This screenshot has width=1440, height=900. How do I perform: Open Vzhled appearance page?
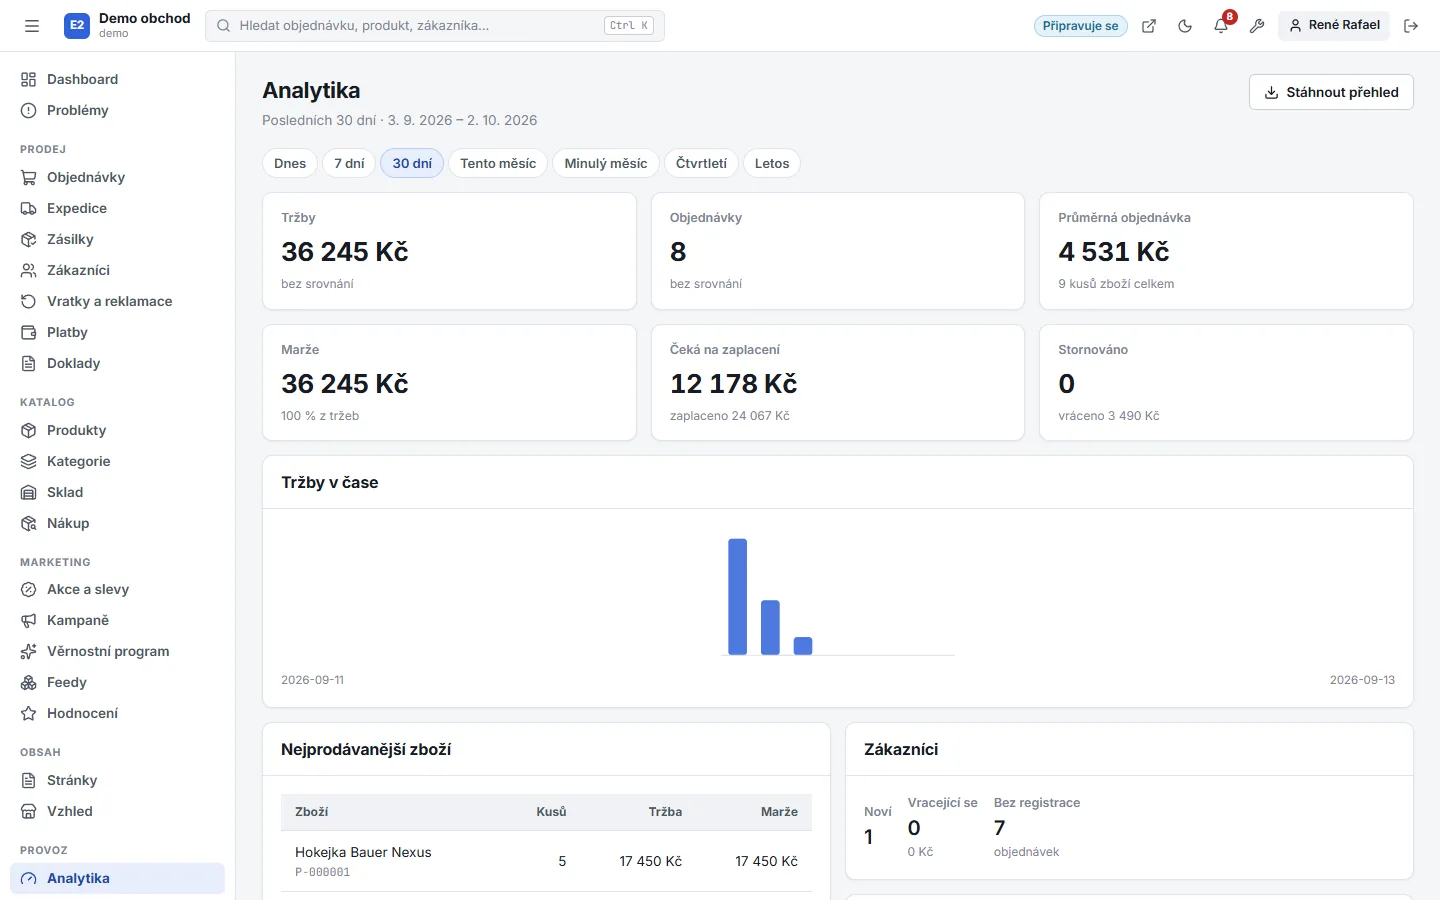pos(117,811)
